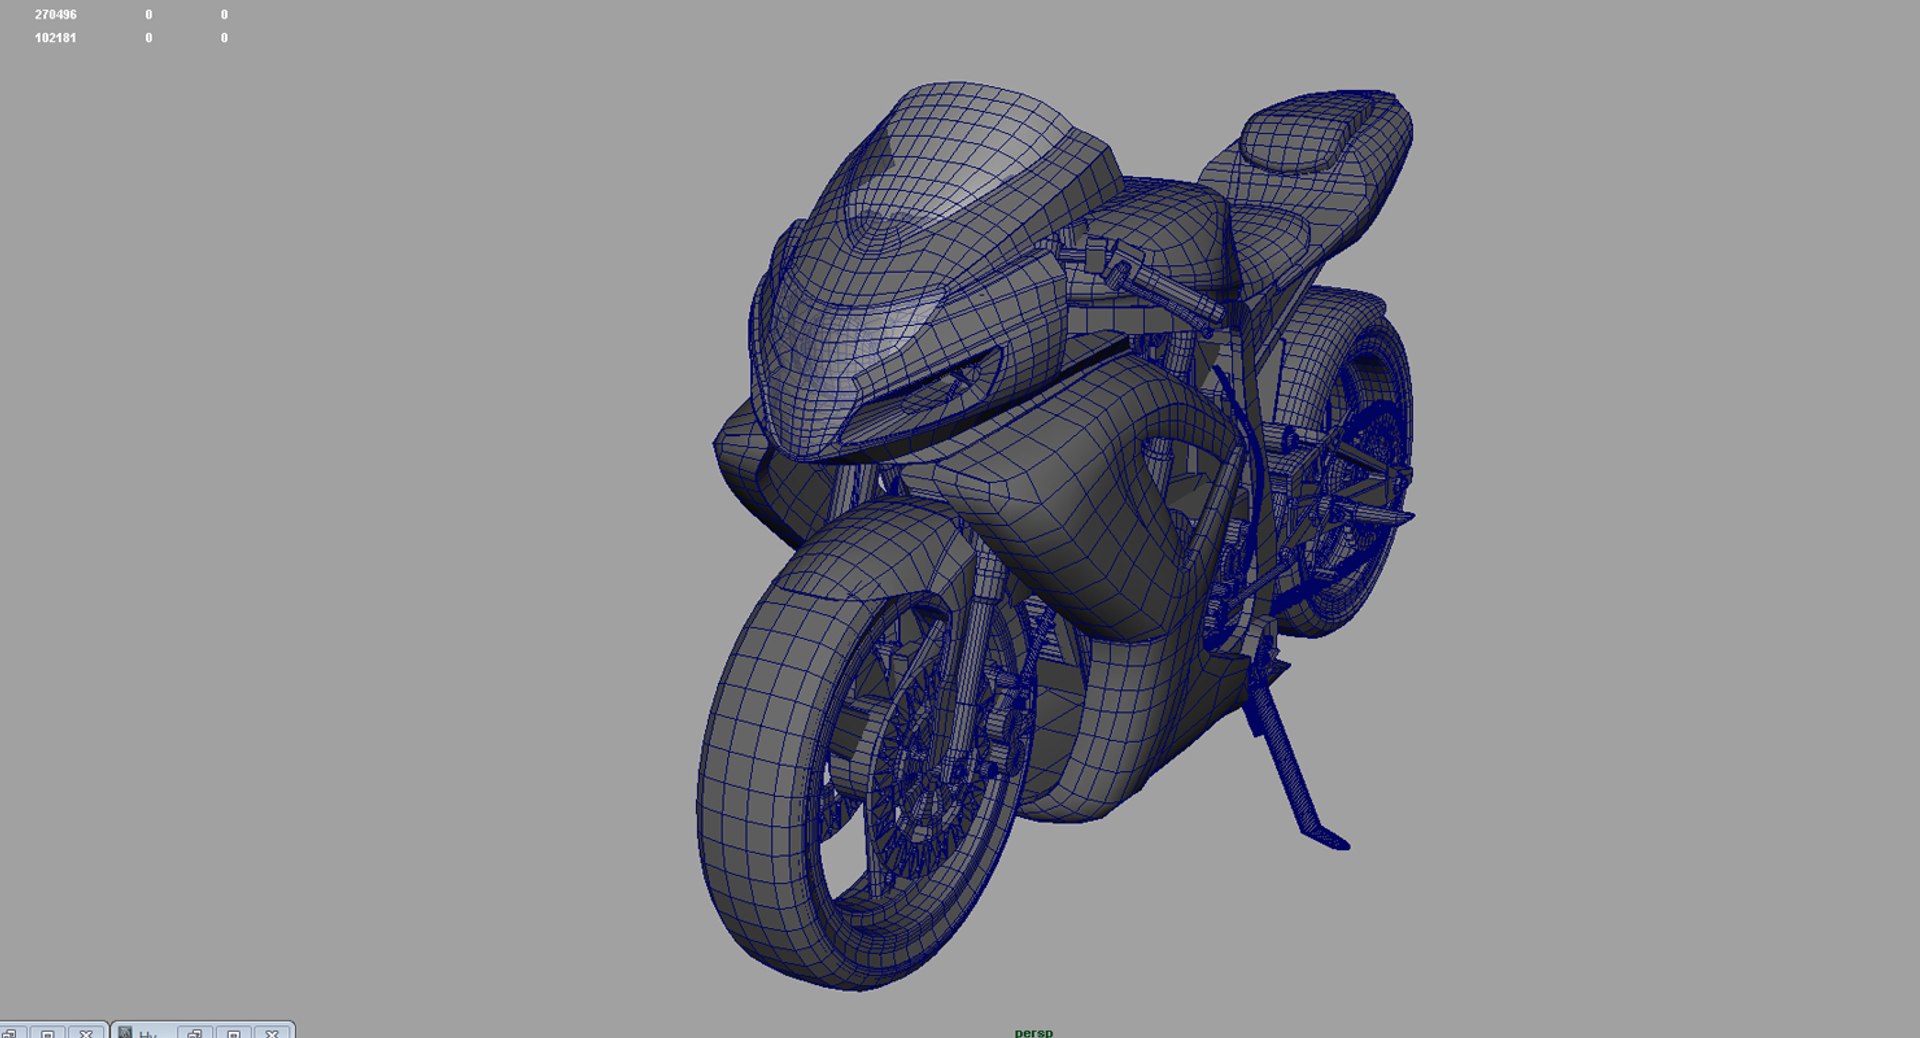Close the minimized Hy window
The width and height of the screenshot is (1920, 1038).
point(271,1033)
